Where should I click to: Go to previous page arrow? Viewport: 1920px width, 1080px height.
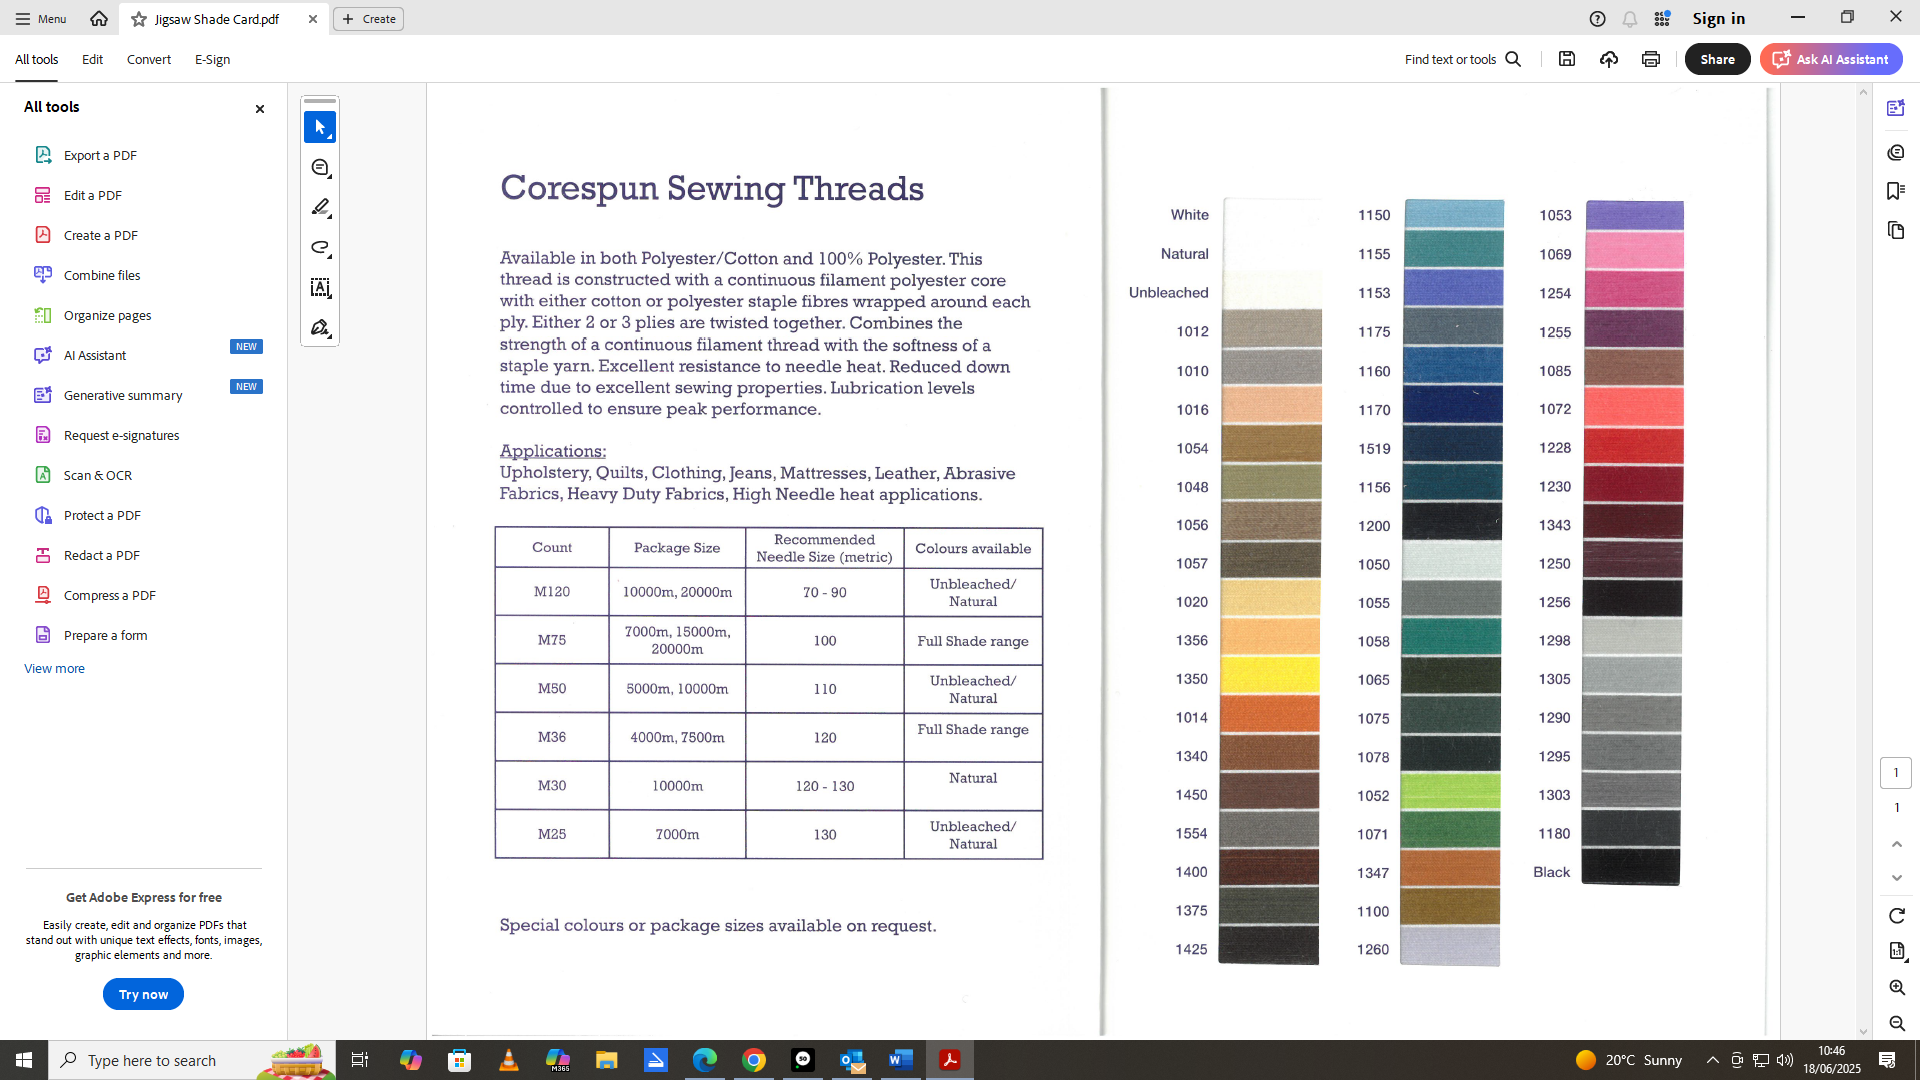(1897, 845)
